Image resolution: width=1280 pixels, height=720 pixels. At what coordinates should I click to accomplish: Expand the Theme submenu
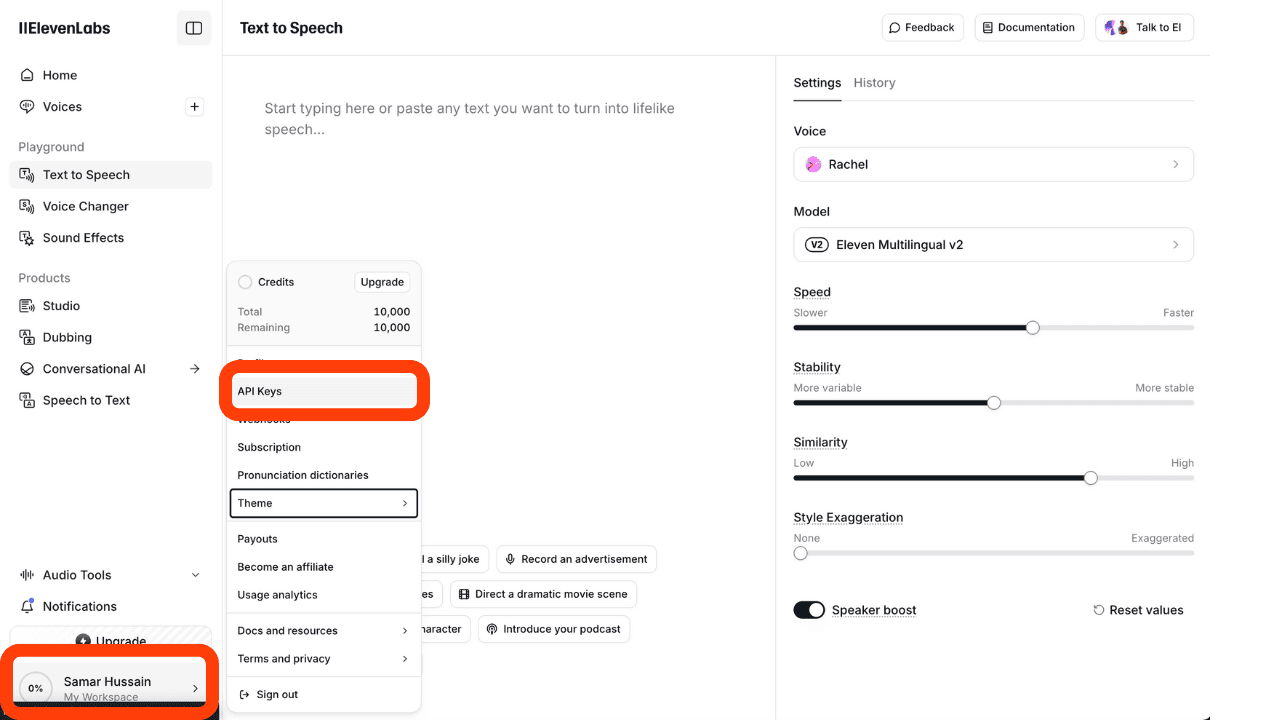click(323, 503)
